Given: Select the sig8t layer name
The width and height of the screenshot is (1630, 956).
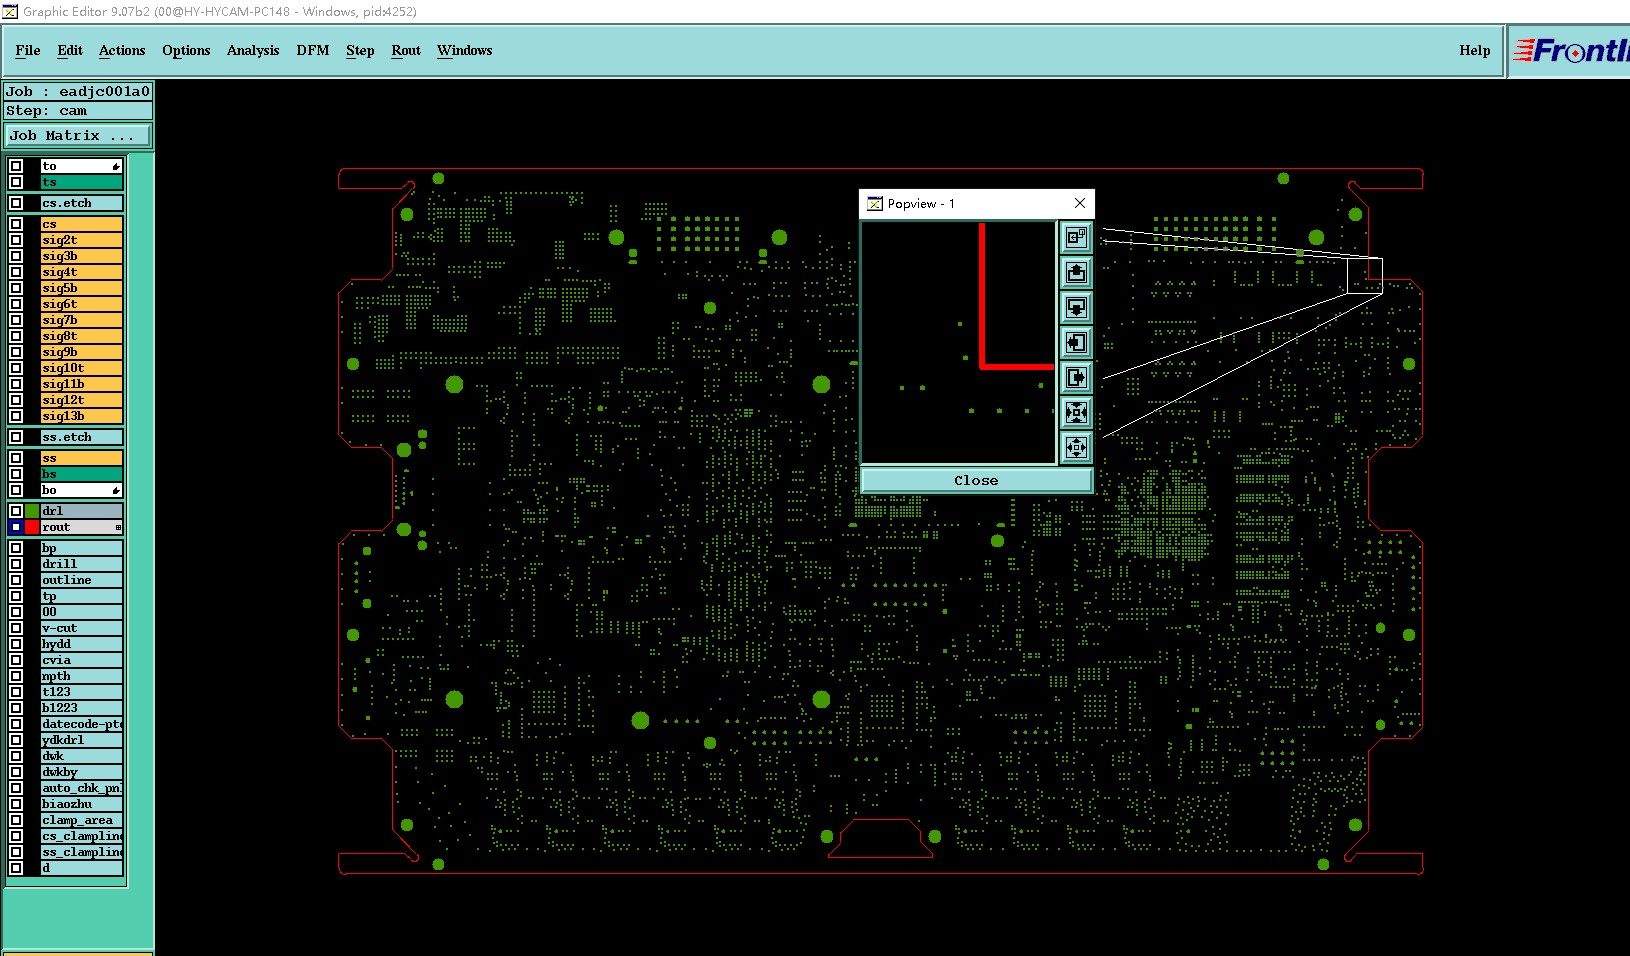Looking at the screenshot, I should (x=82, y=336).
